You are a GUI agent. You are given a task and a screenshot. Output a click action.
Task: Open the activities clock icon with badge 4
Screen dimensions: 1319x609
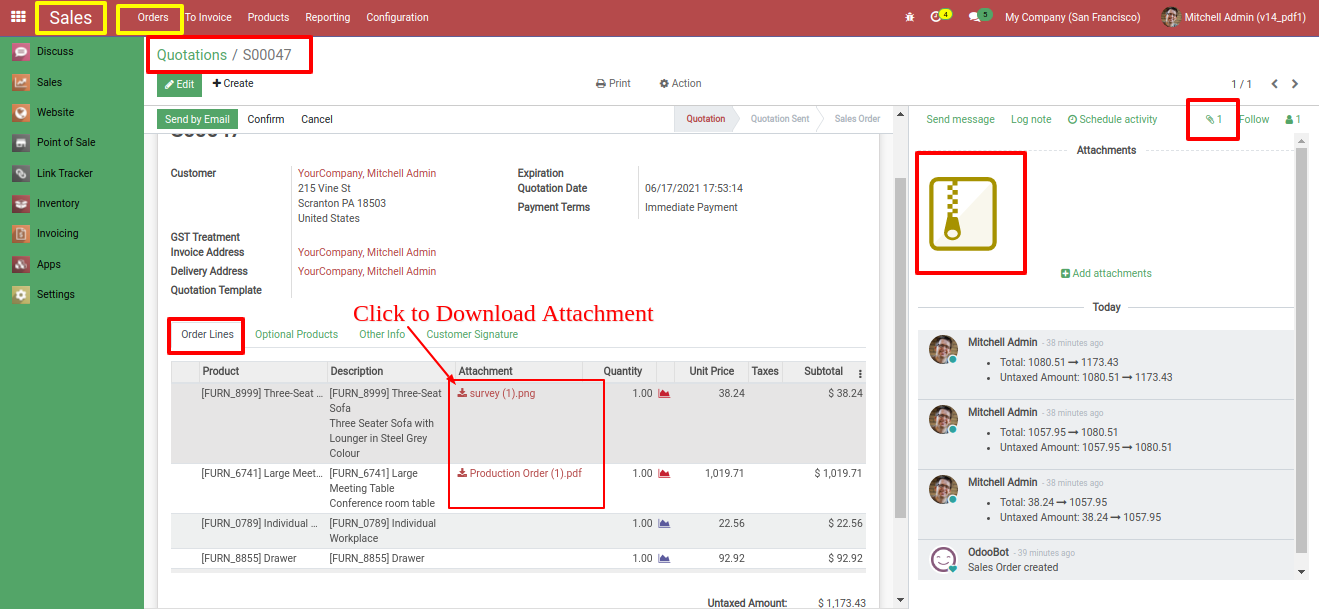[x=936, y=16]
